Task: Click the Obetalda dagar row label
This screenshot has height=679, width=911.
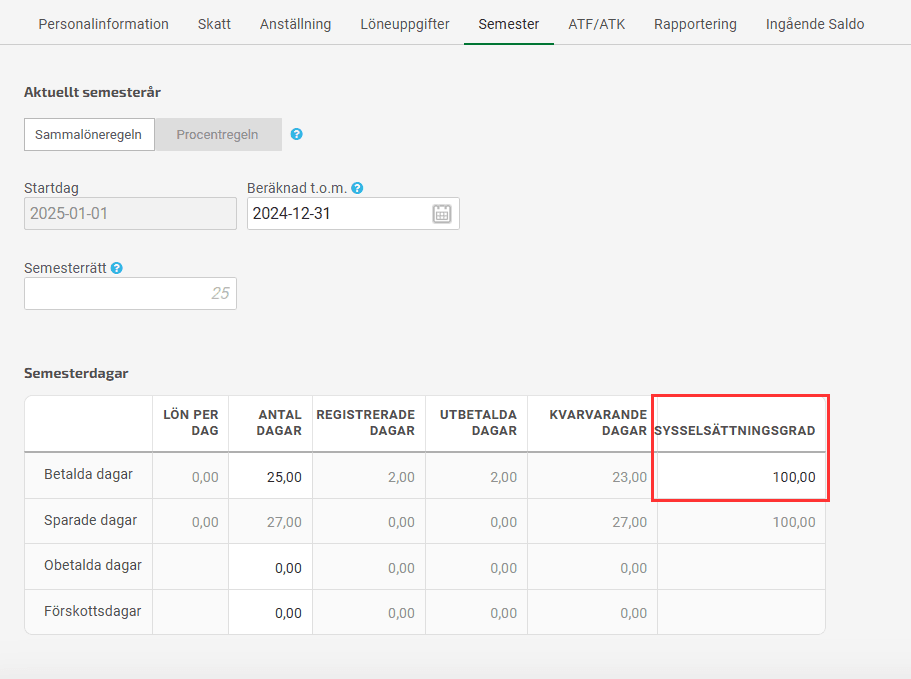Action: [93, 565]
